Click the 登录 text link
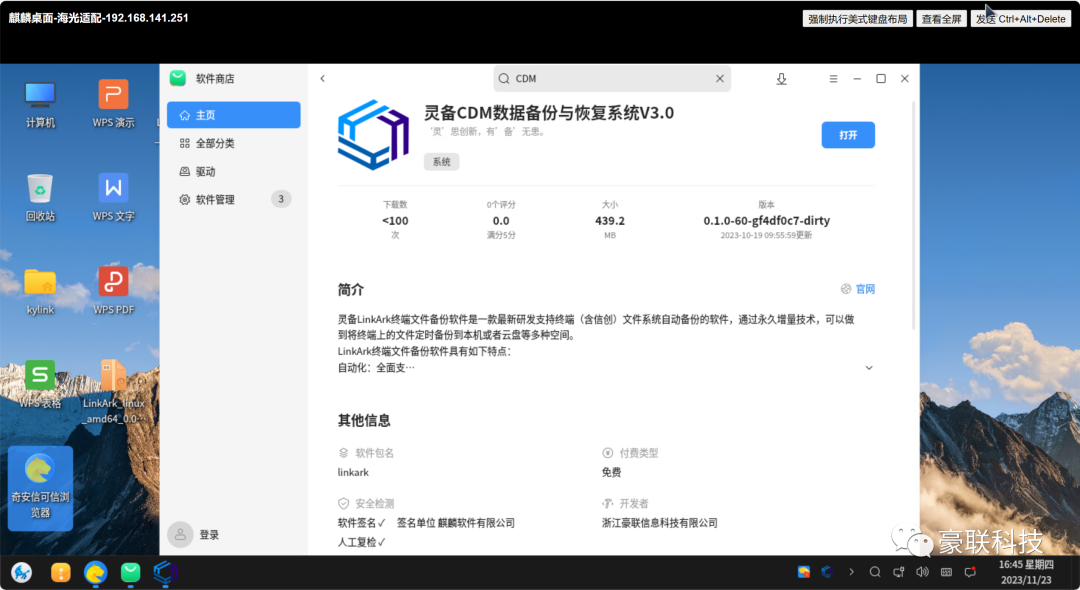The image size is (1080, 590). click(x=209, y=535)
